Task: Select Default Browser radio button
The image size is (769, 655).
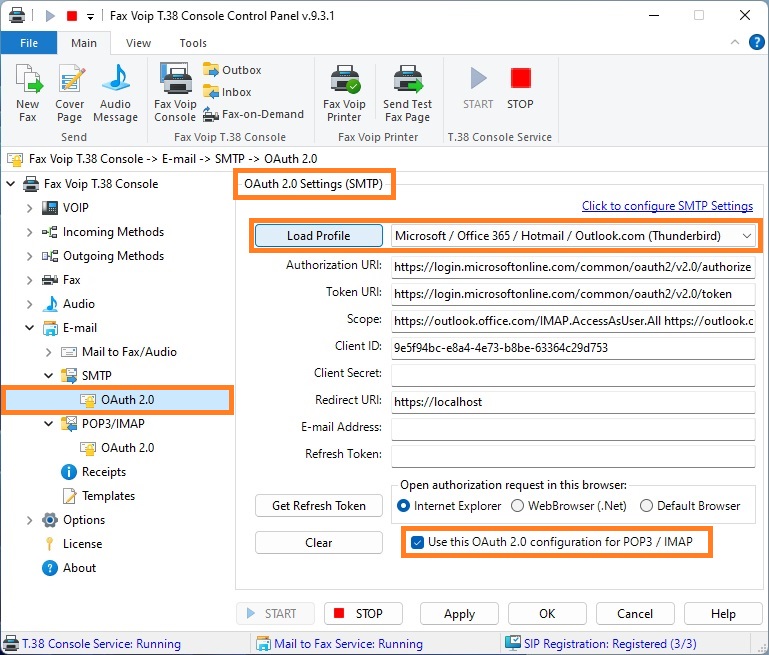Action: [646, 505]
